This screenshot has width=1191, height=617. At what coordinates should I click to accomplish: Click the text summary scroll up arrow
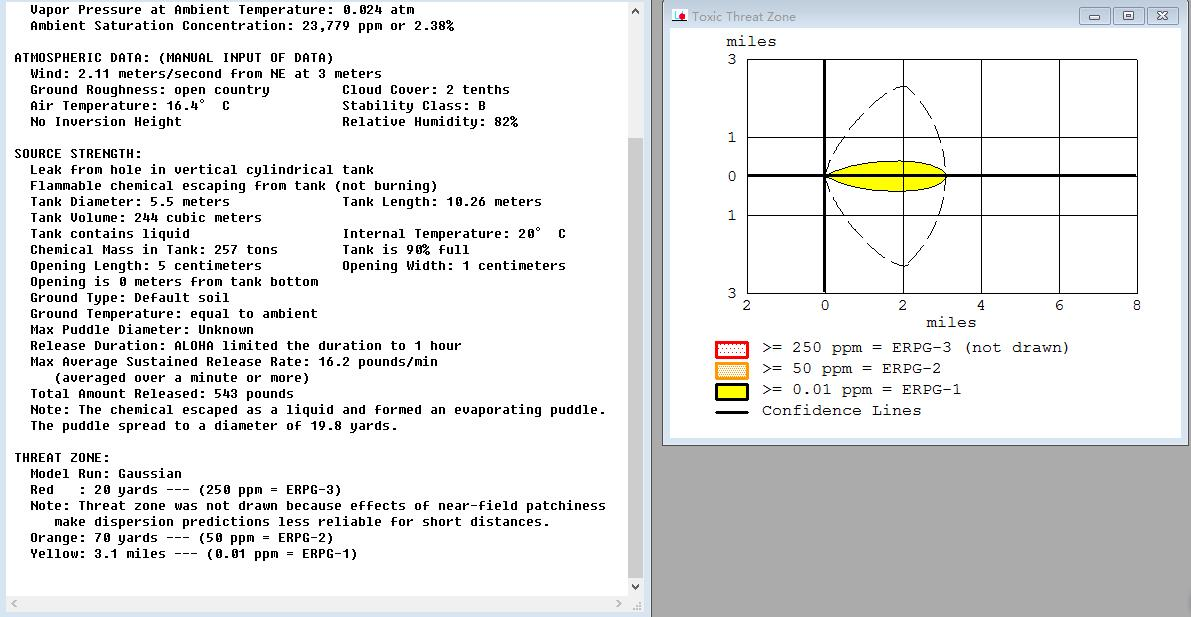[636, 11]
